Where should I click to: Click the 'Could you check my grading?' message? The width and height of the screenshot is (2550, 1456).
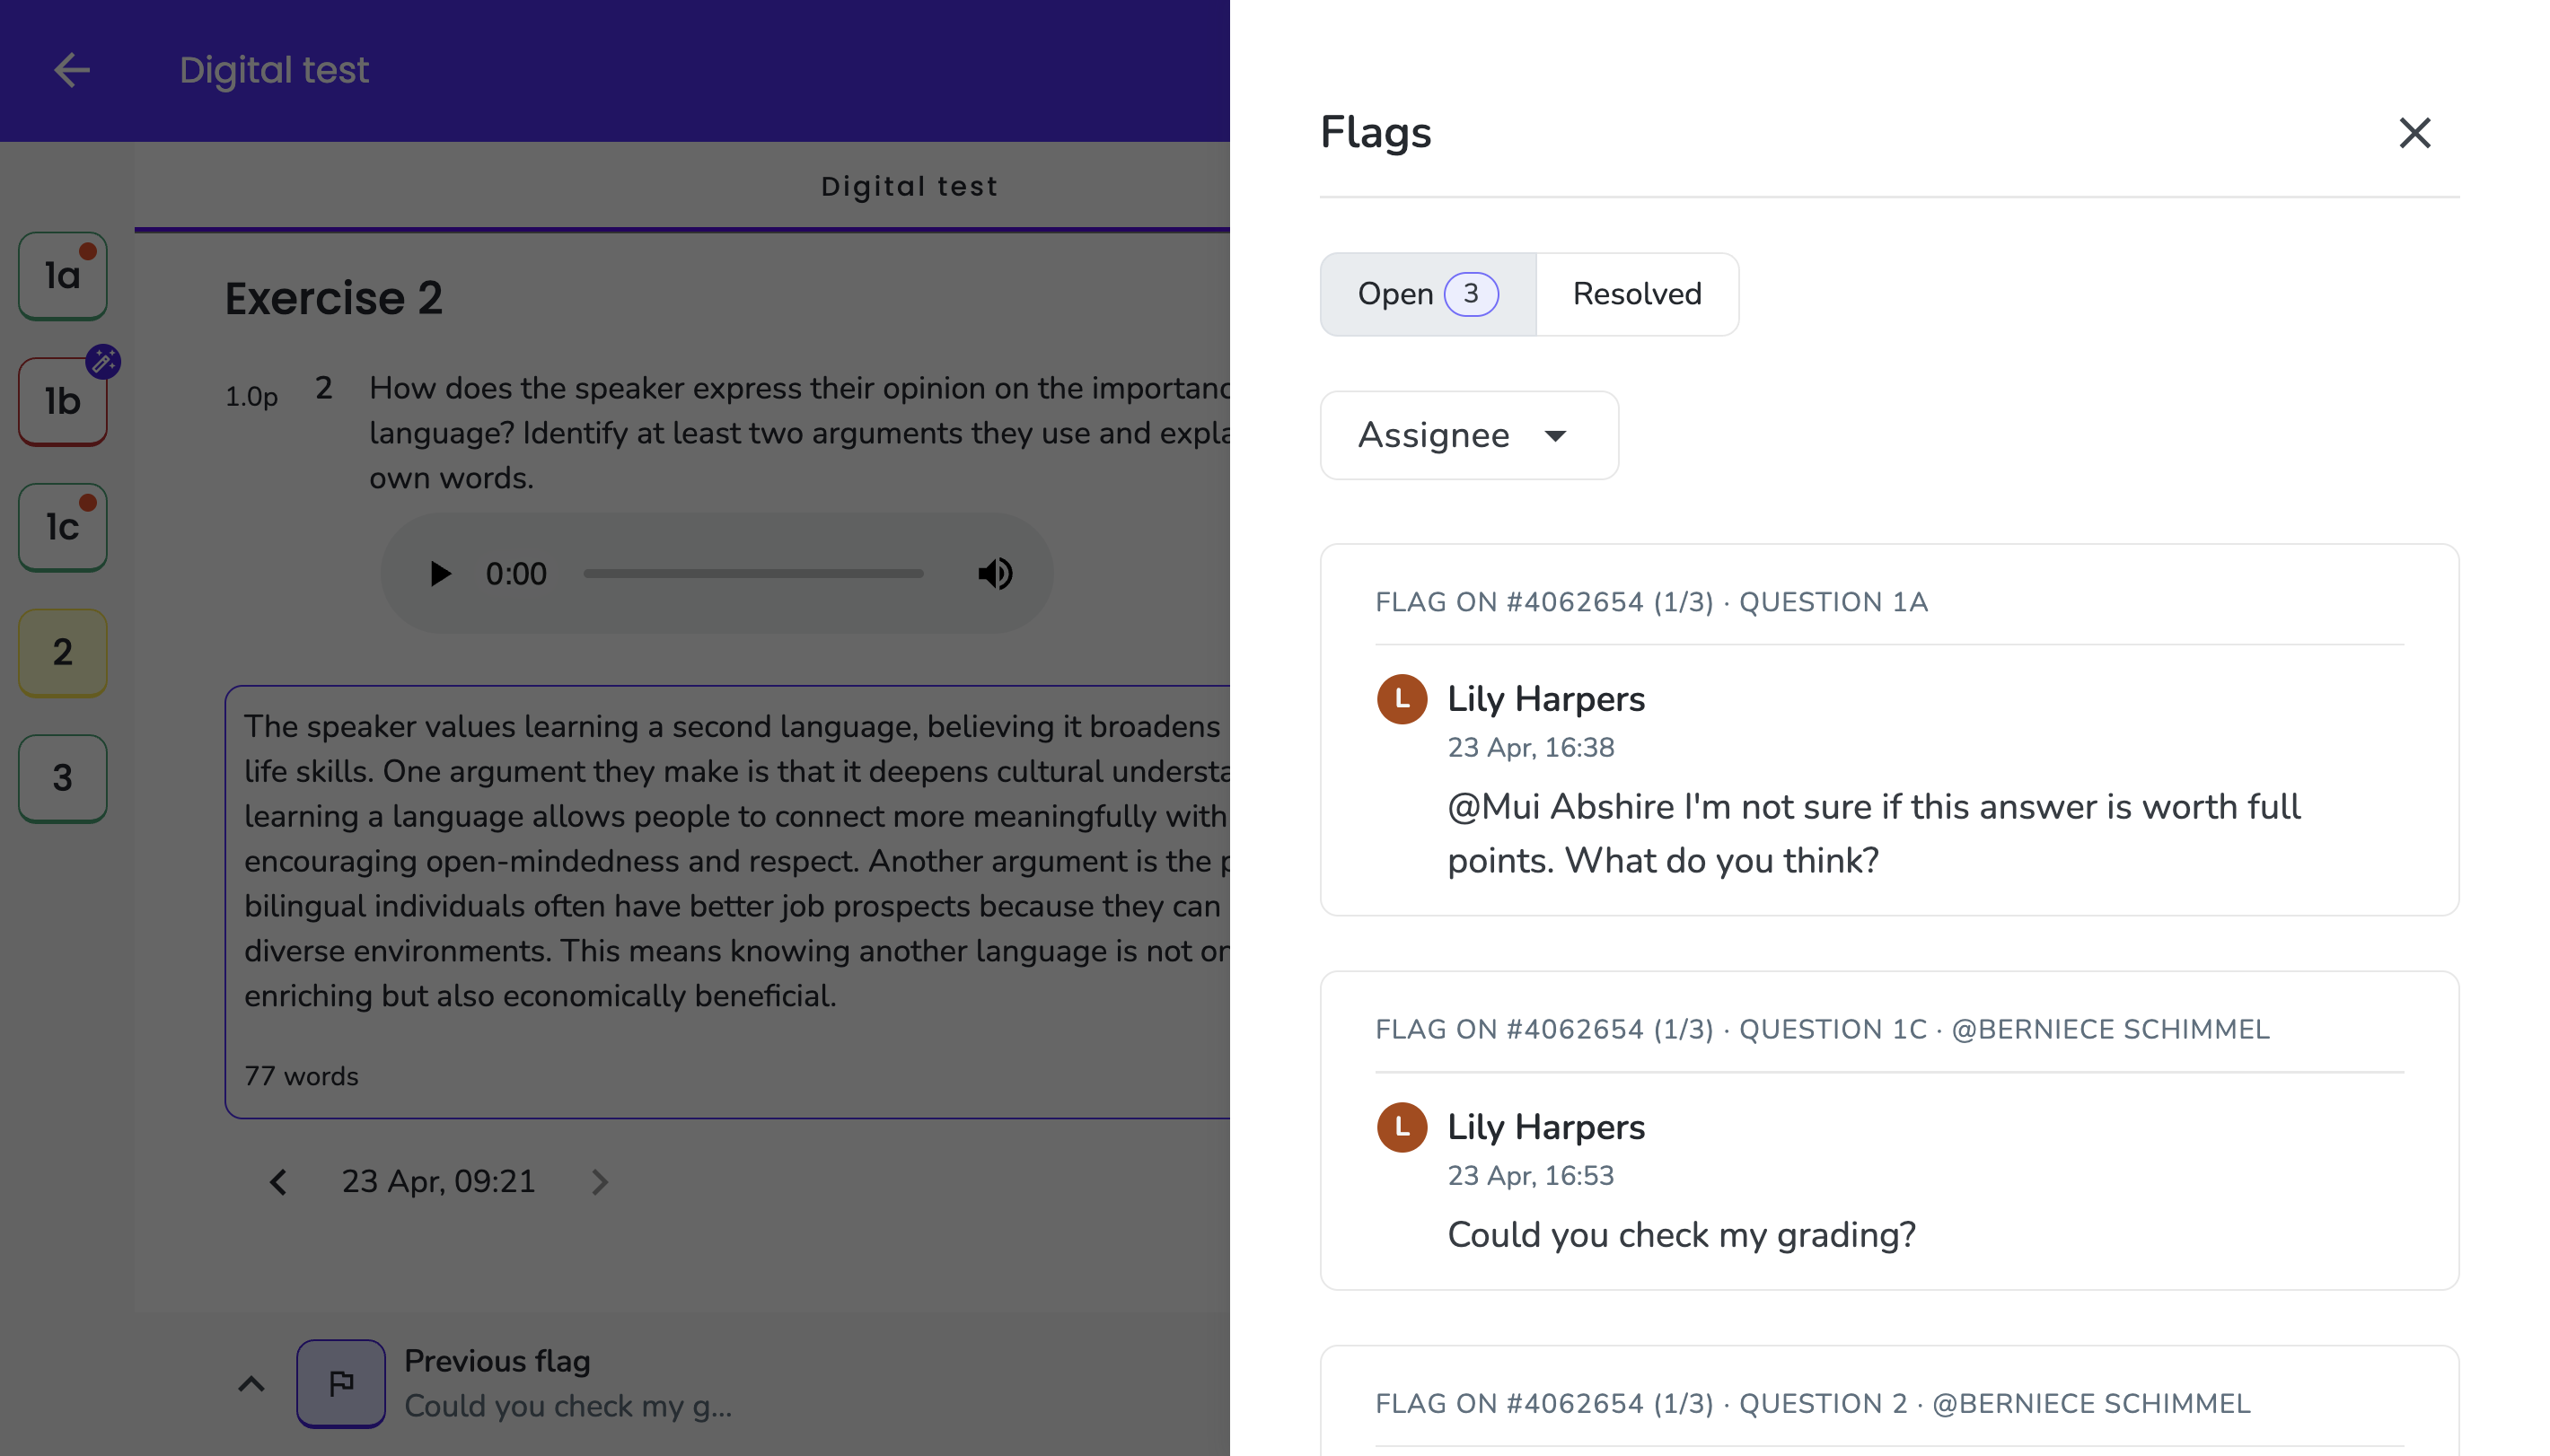click(x=1681, y=1235)
